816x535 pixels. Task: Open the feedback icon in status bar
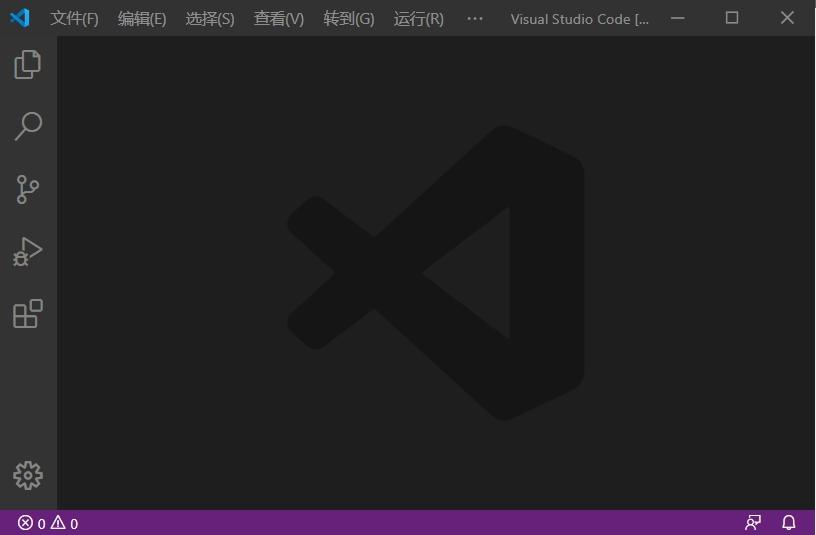click(753, 523)
